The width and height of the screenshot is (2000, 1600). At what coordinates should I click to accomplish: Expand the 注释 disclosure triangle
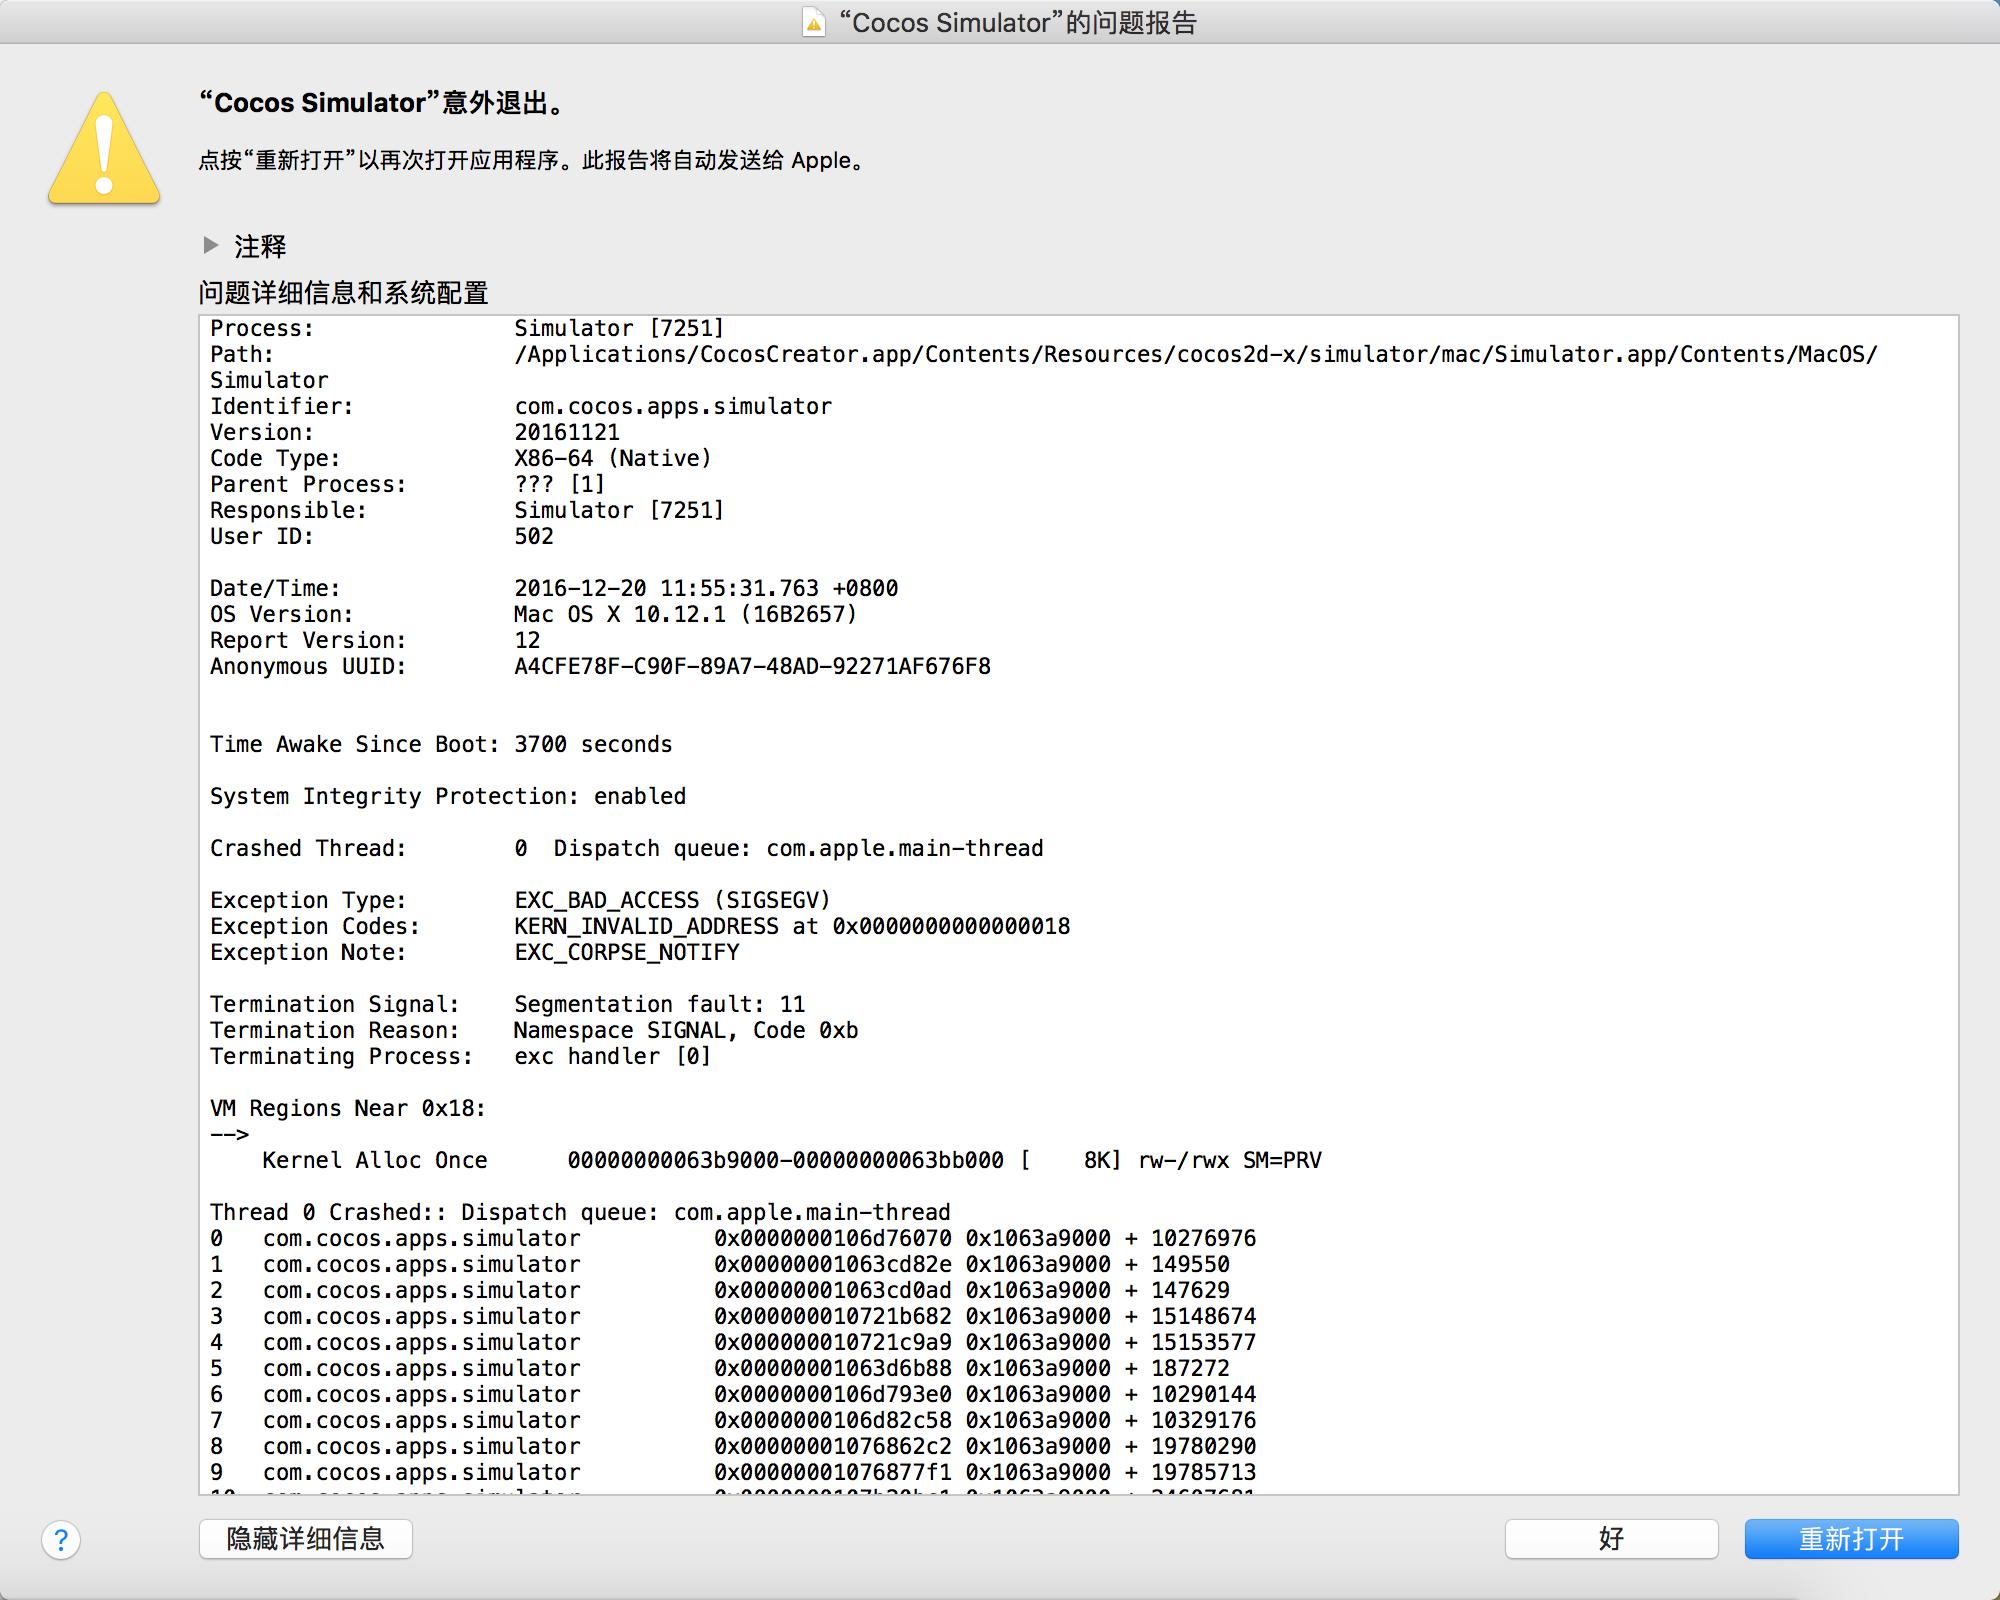pos(210,245)
